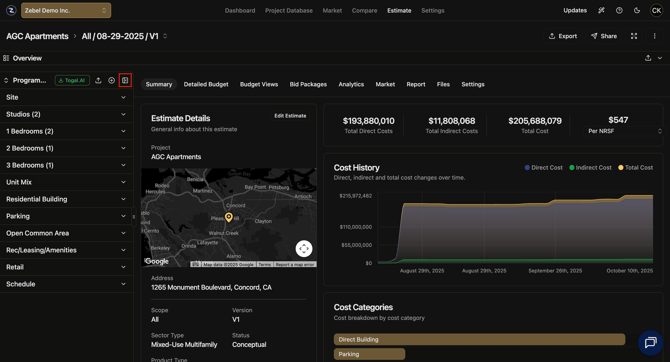The width and height of the screenshot is (670, 362).
Task: Expand the Parking section in sidebar
Action: pos(66,216)
